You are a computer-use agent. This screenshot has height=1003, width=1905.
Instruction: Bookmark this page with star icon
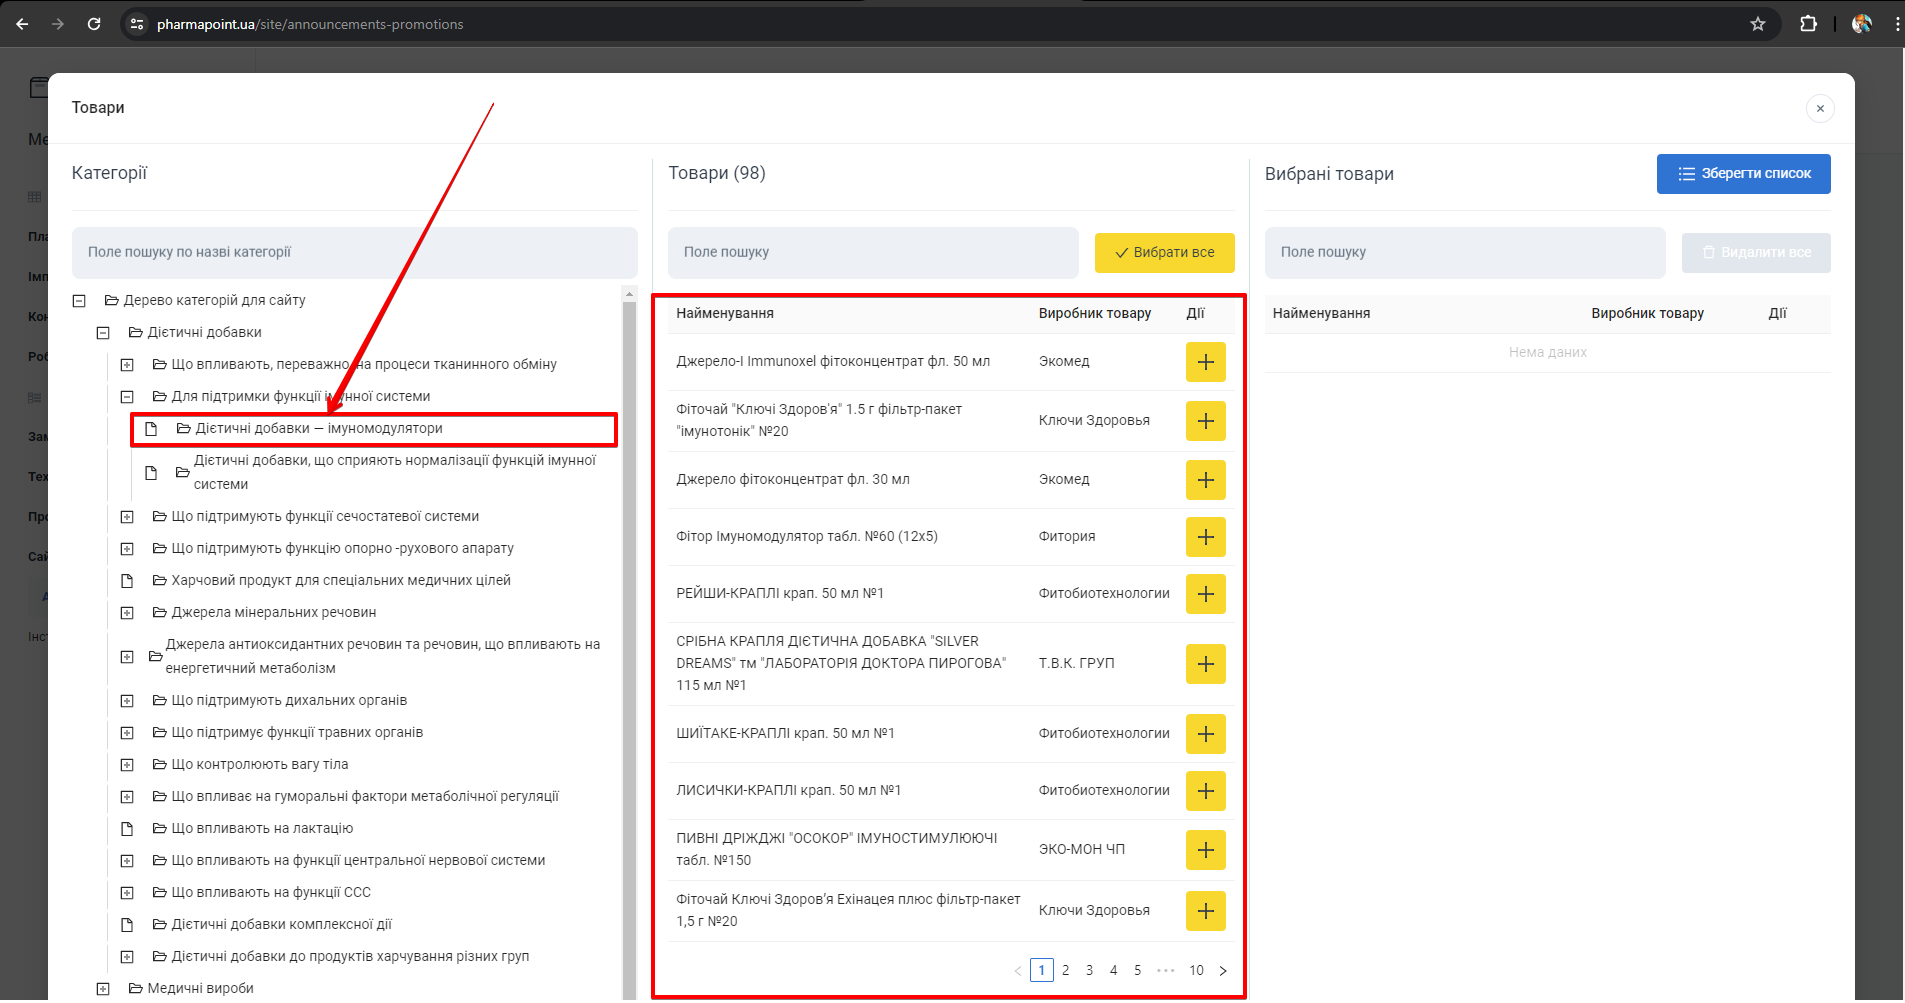pos(1757,24)
